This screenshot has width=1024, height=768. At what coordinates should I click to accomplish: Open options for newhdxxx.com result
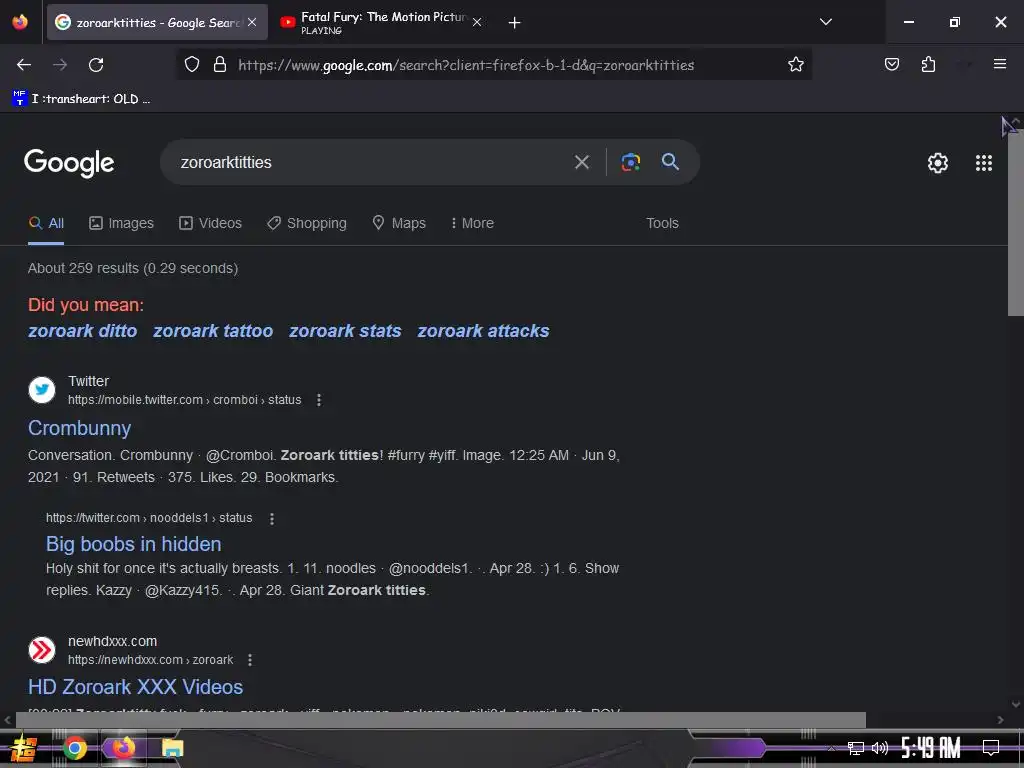pyautogui.click(x=249, y=660)
